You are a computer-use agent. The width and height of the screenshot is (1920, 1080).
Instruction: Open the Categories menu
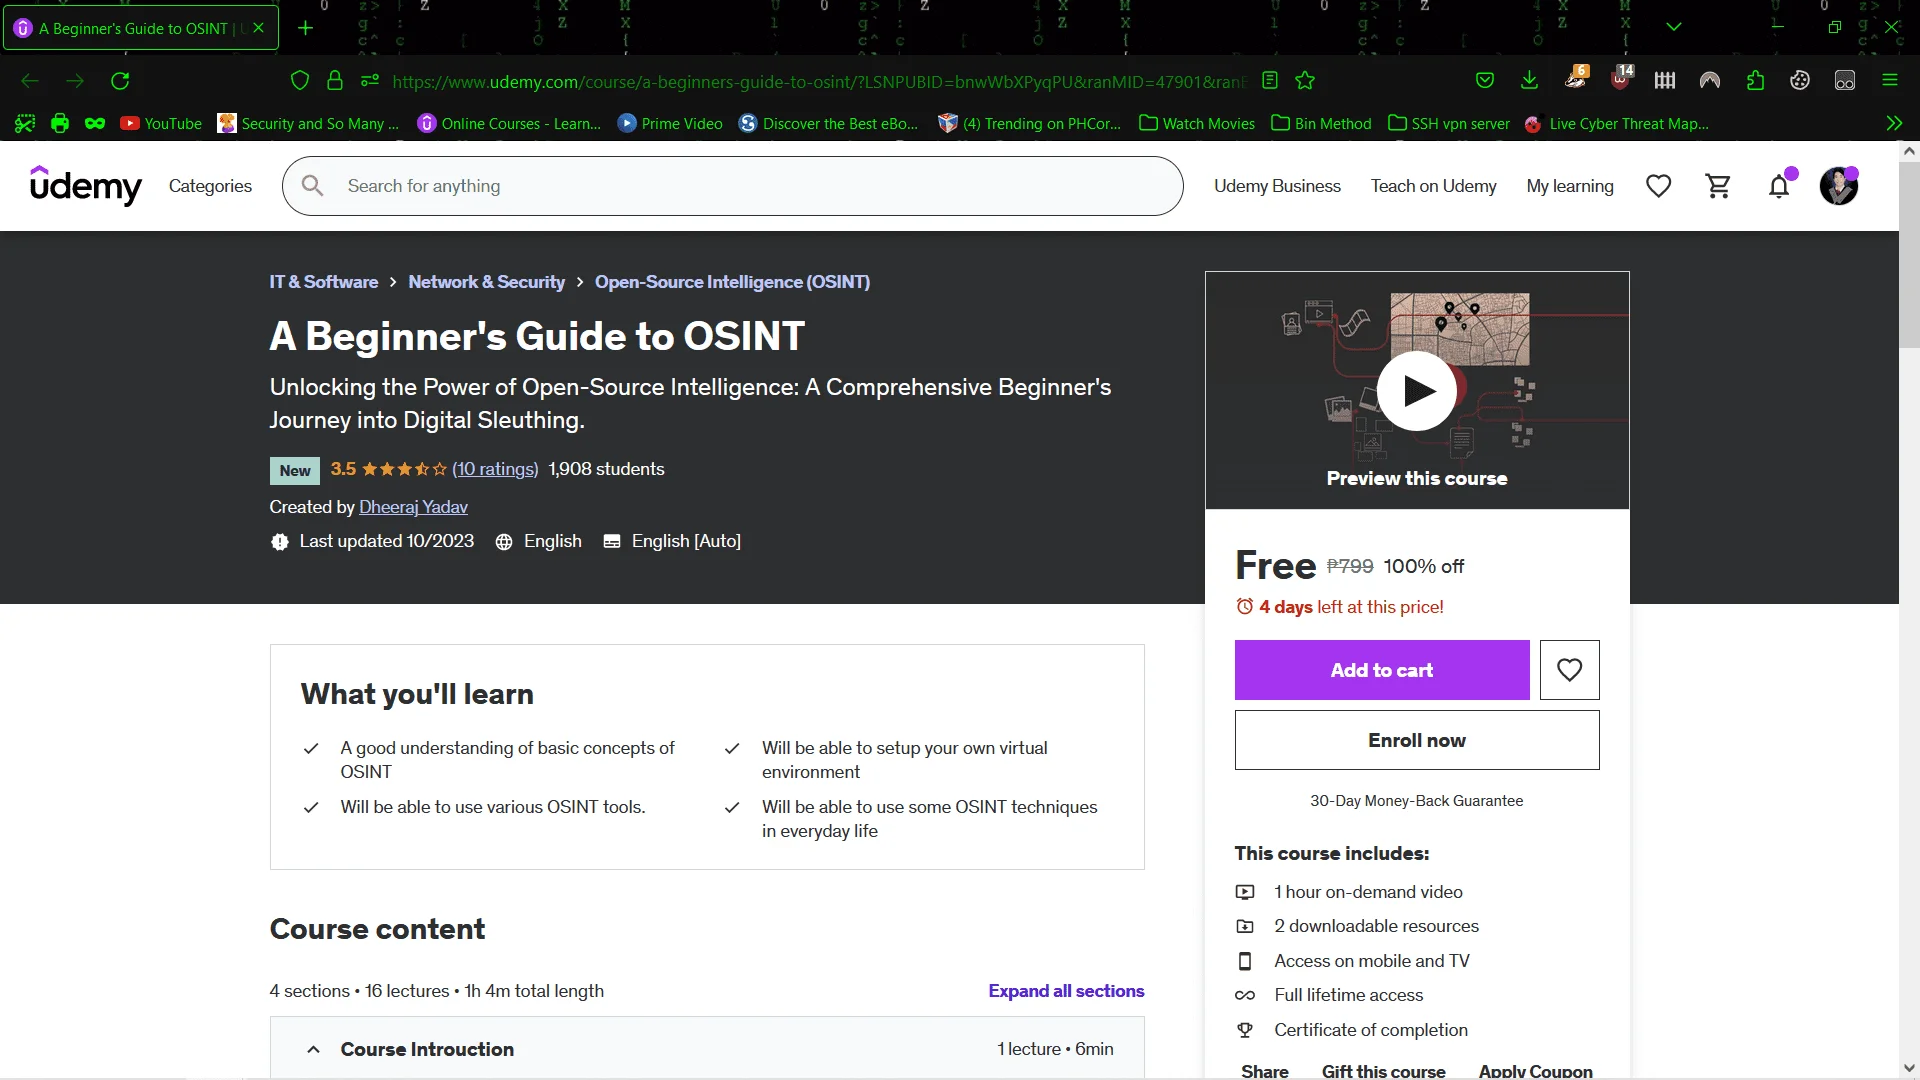[x=210, y=186]
